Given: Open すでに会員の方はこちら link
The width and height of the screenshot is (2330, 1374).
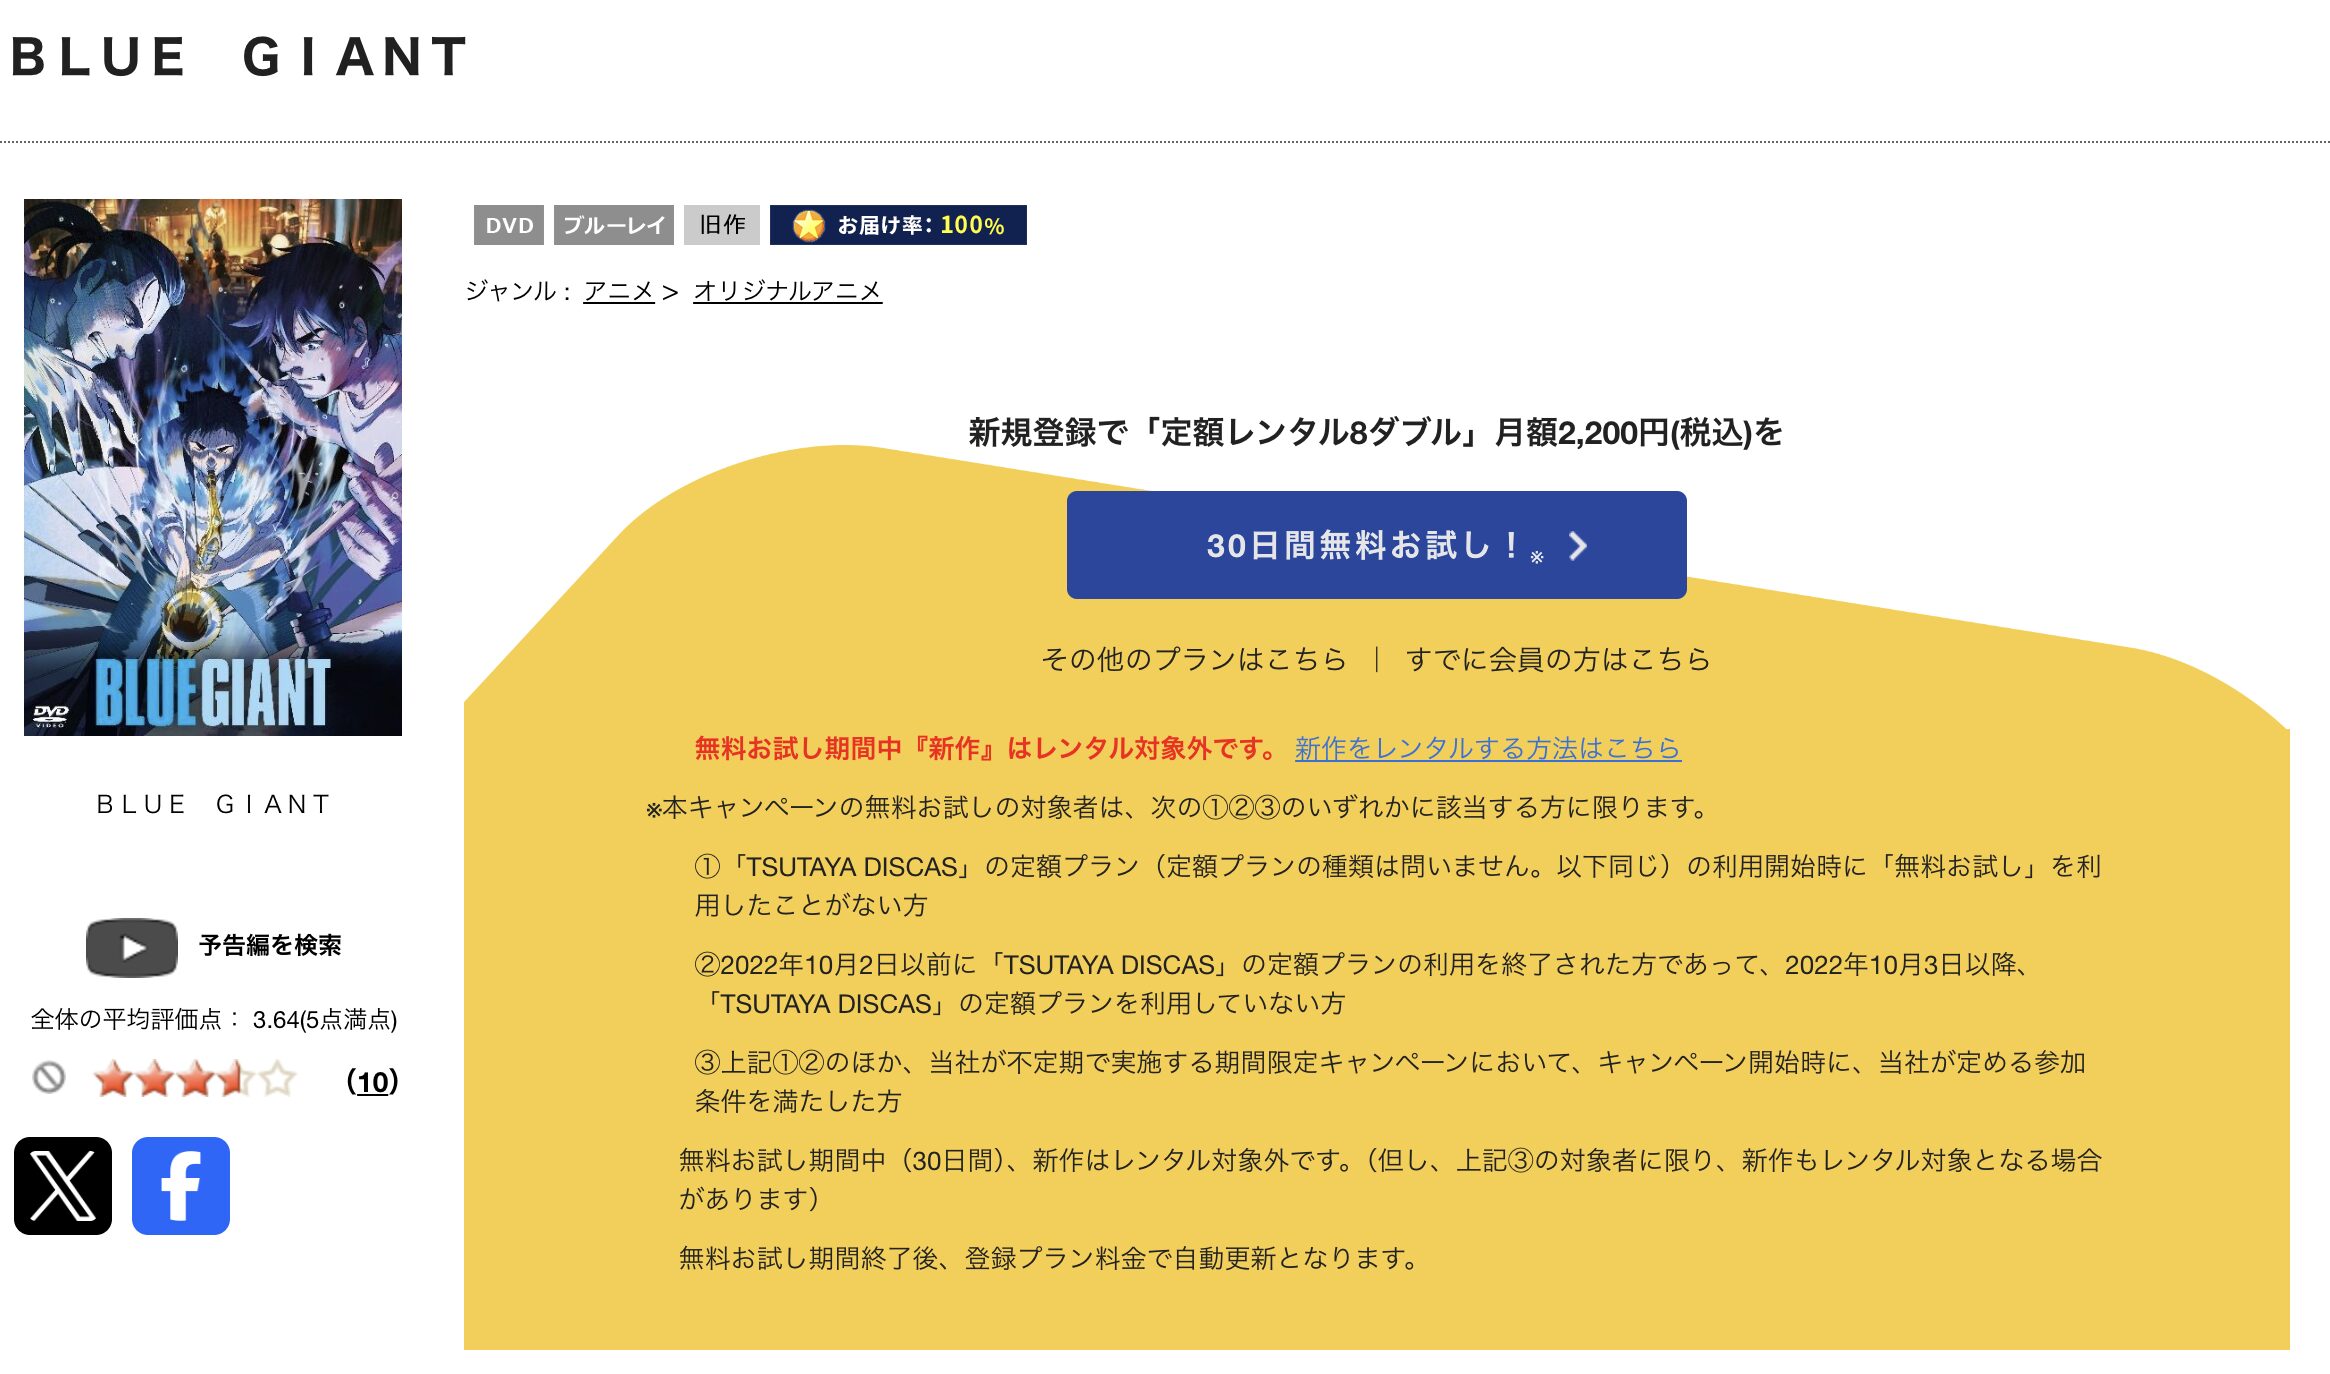Looking at the screenshot, I should 1558,659.
